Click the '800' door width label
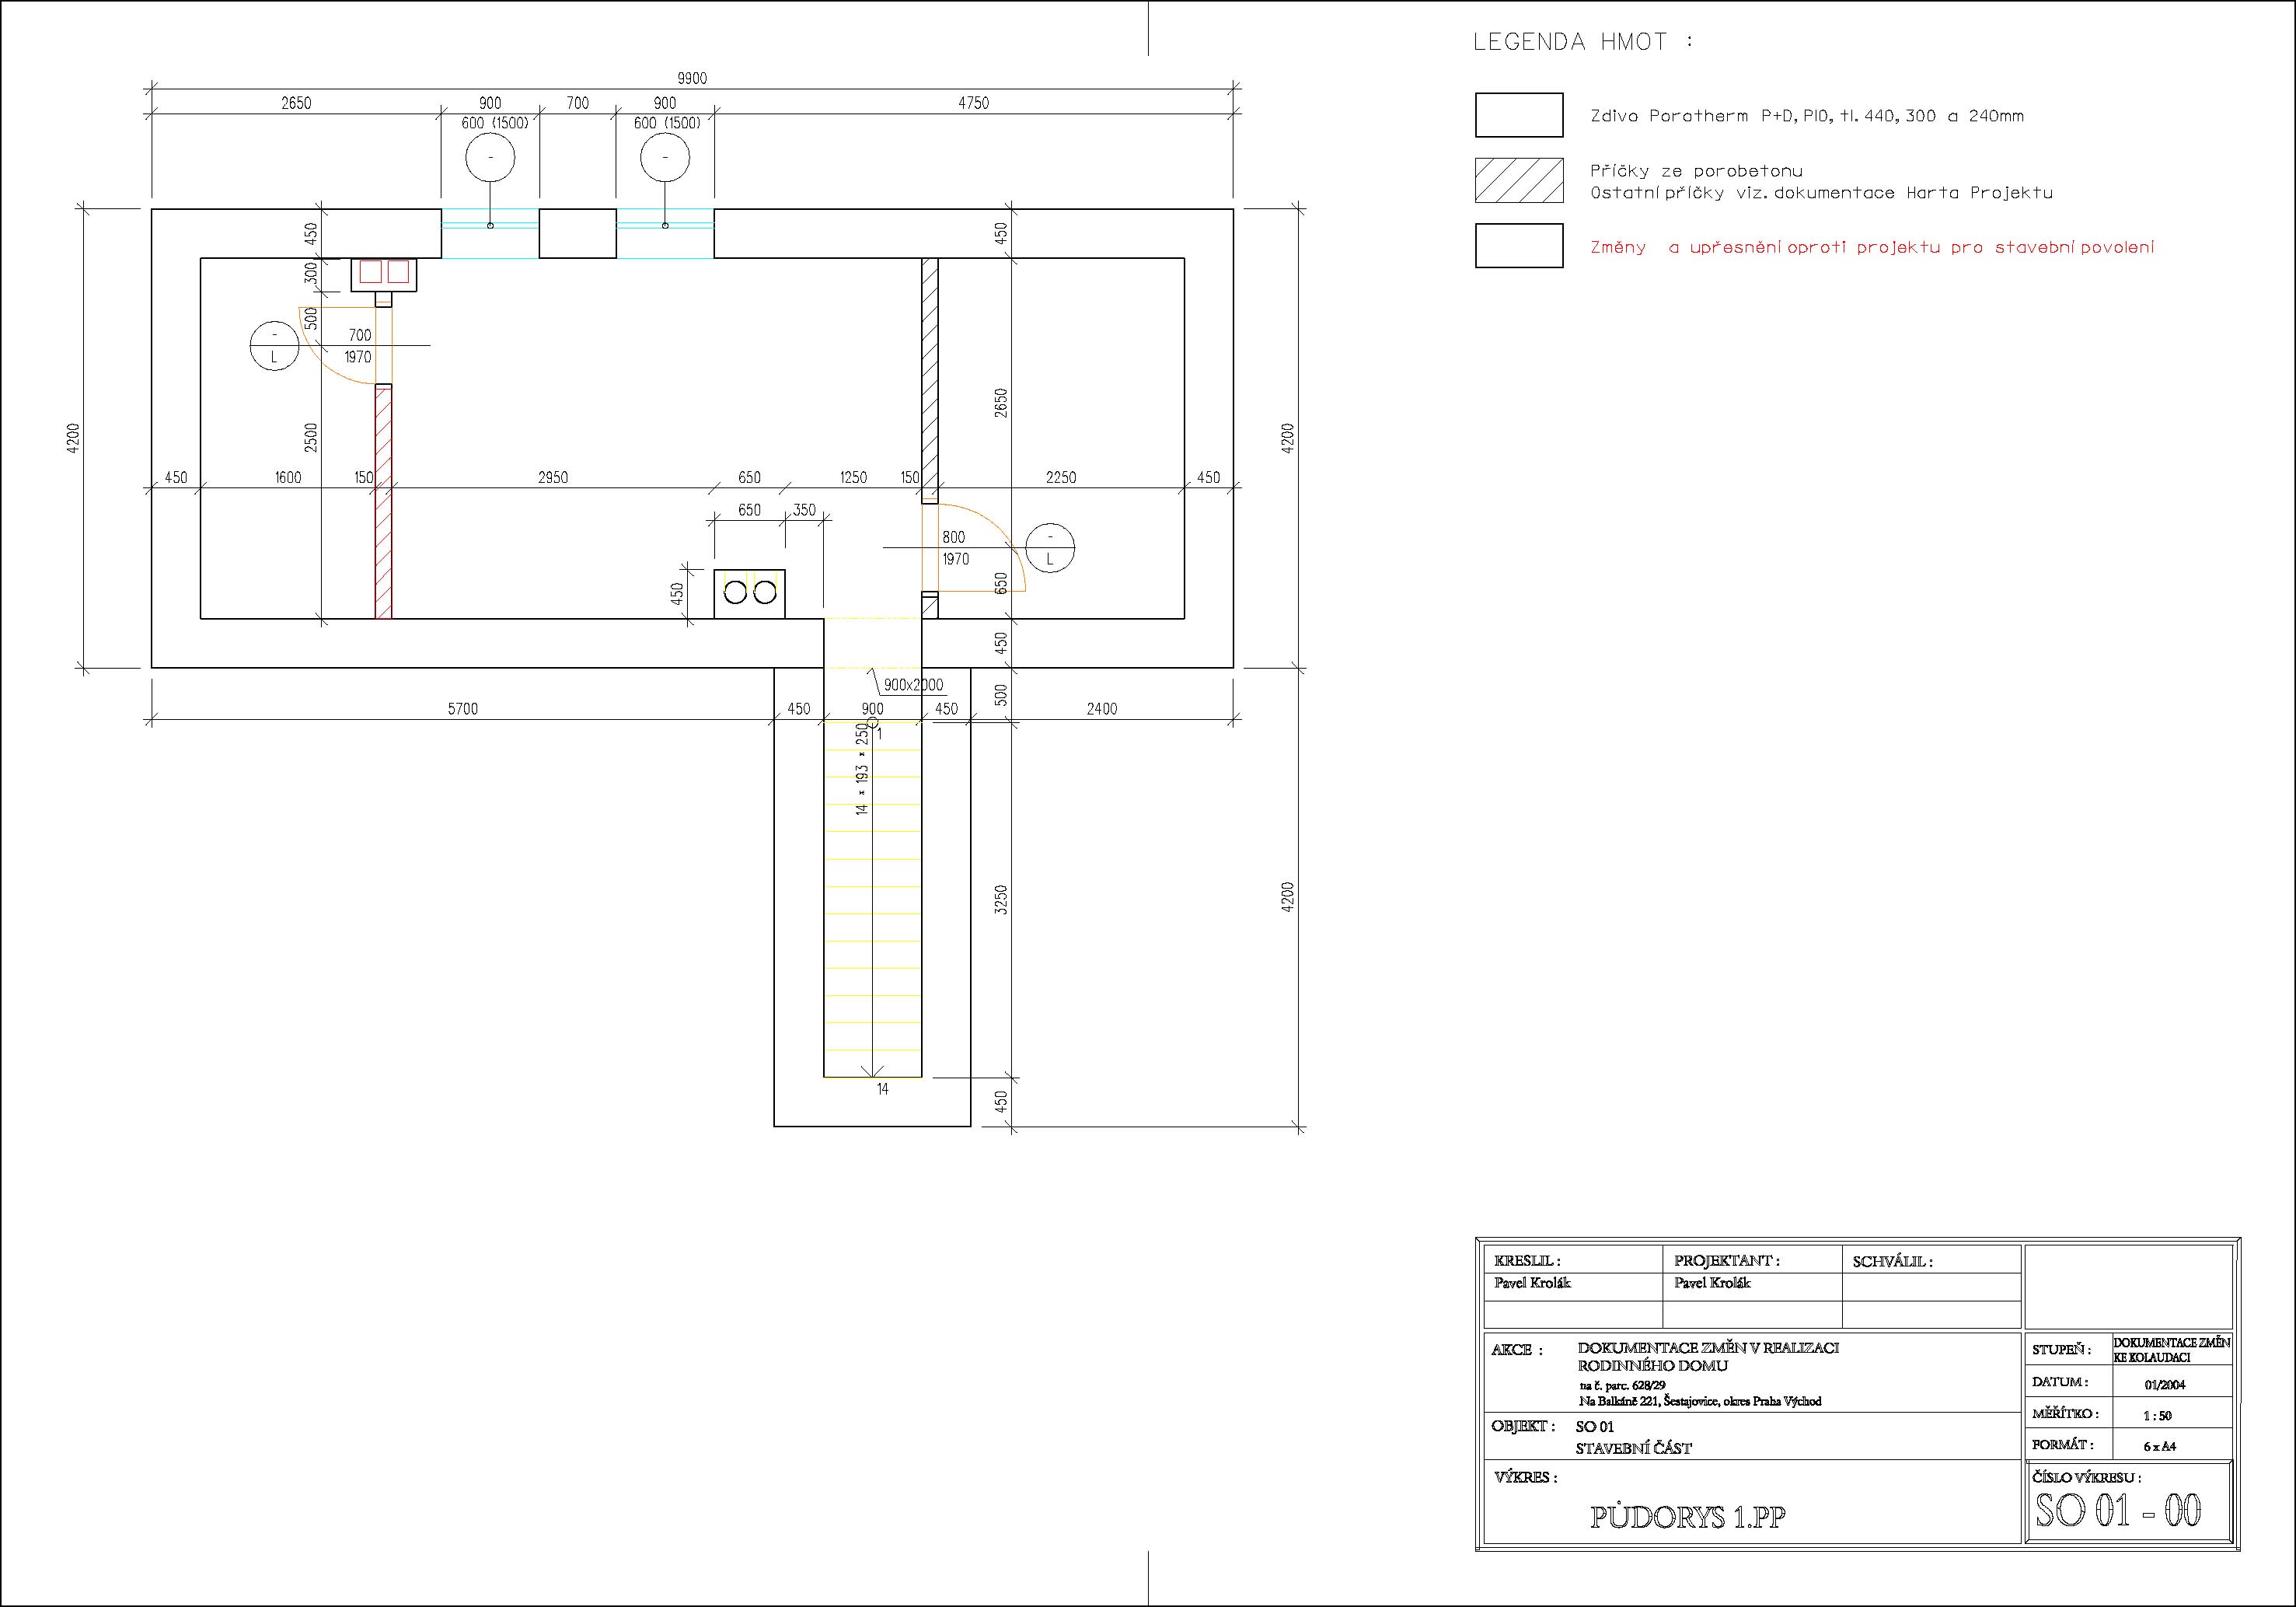 954,538
